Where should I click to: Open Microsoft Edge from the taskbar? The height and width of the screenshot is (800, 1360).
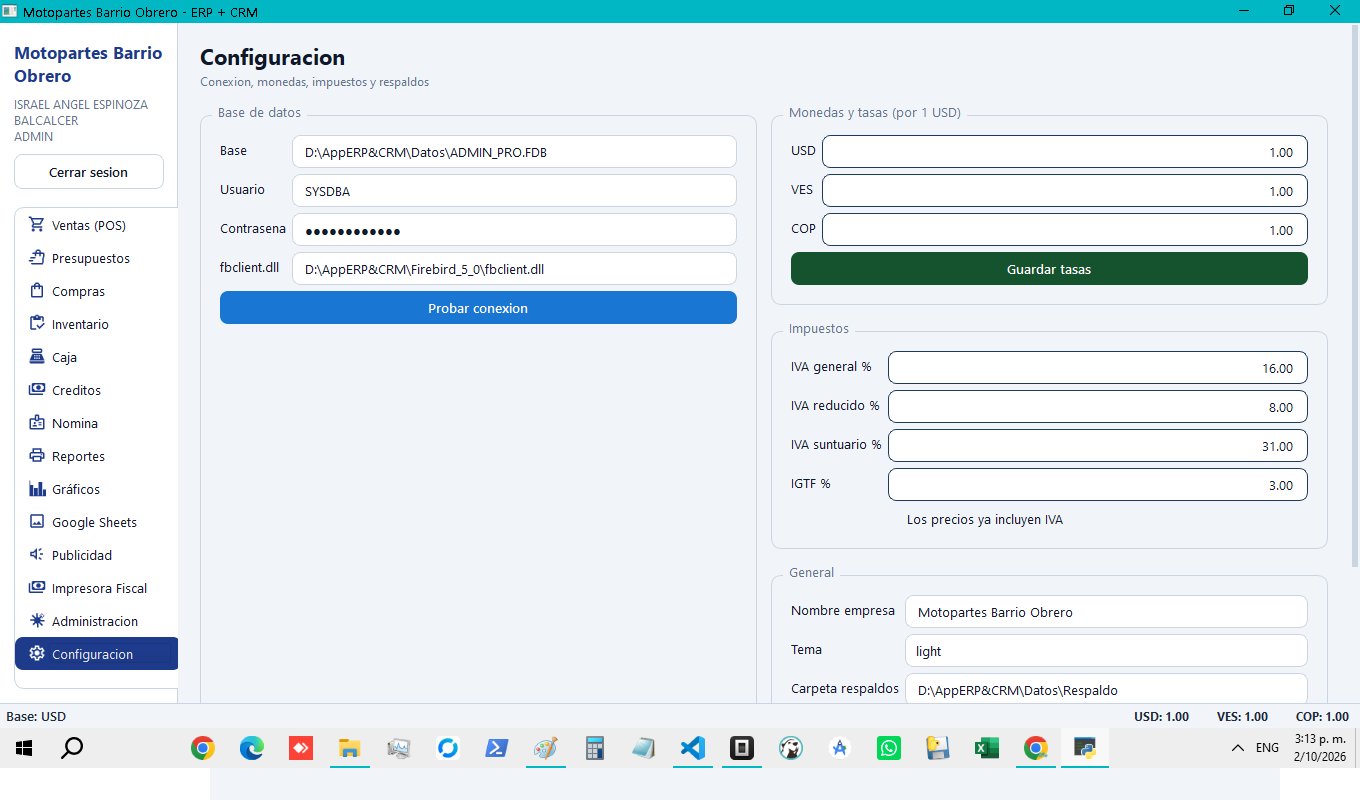(251, 748)
